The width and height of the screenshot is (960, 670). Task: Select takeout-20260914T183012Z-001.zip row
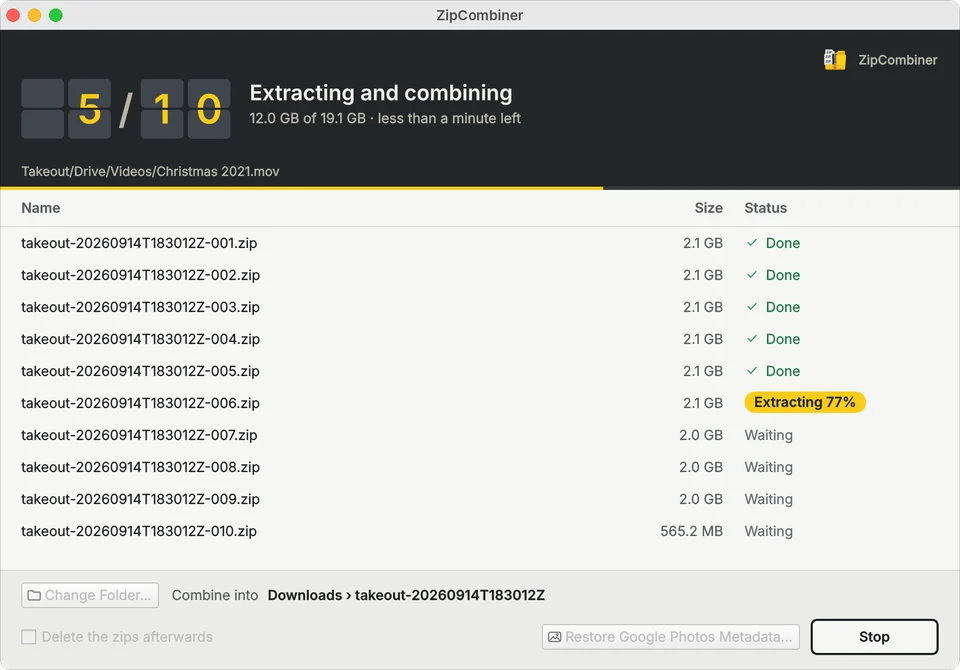480,243
